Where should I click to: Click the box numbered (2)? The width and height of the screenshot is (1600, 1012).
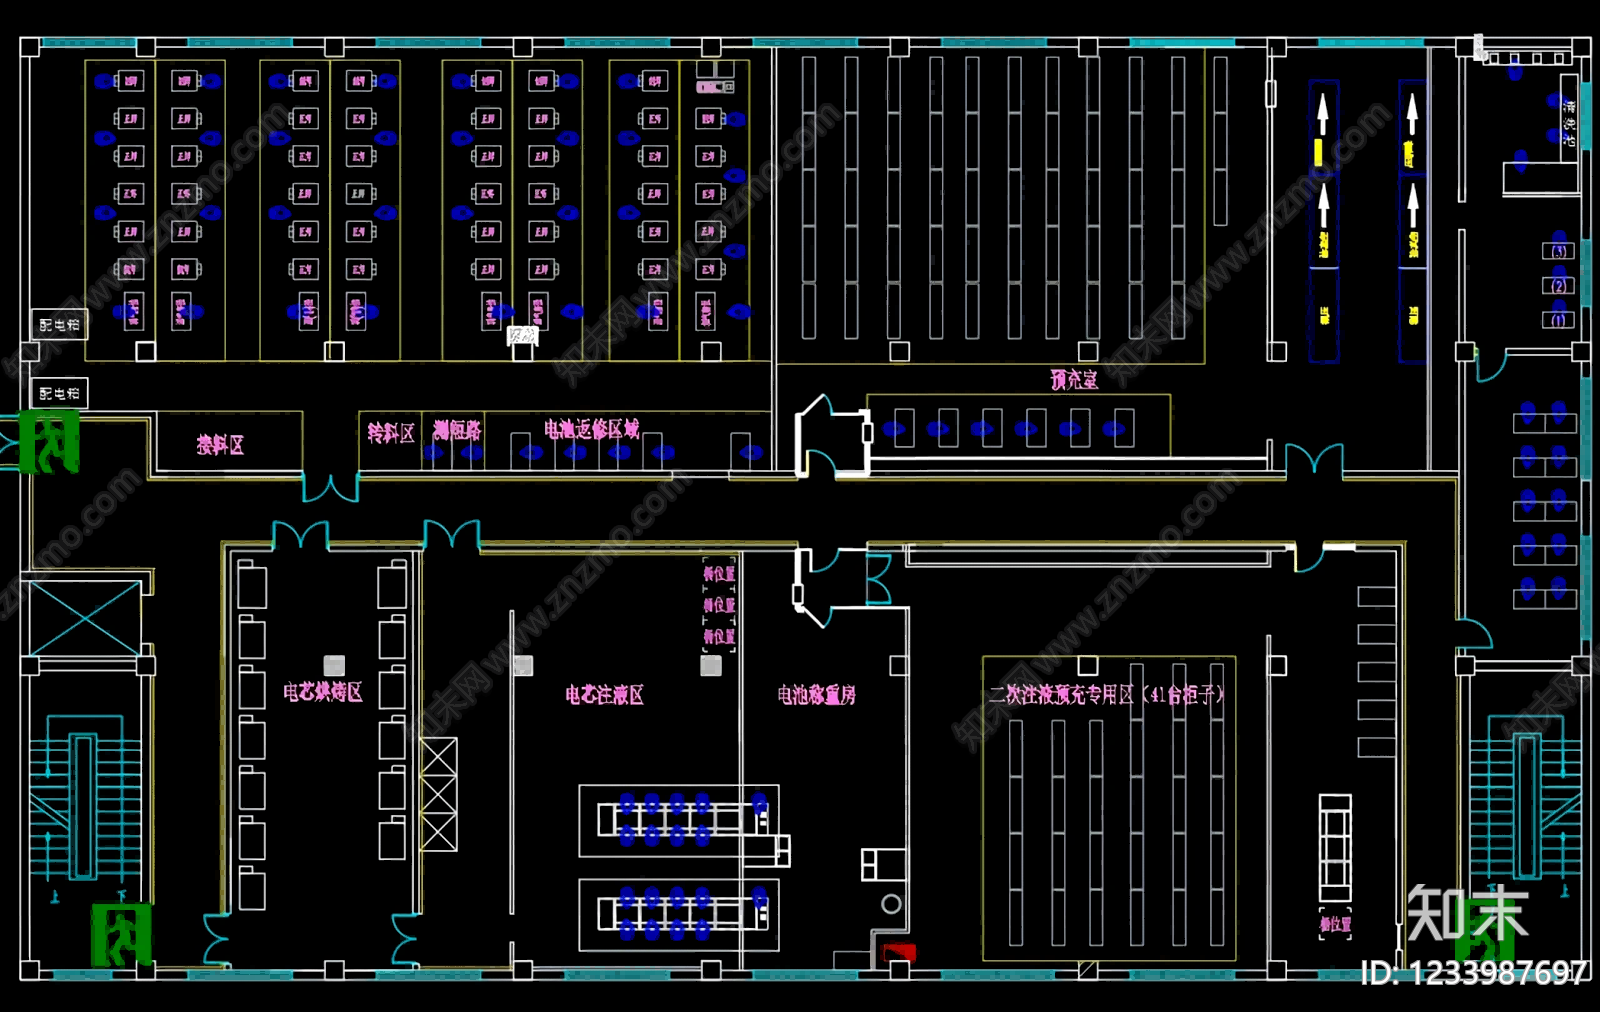pos(1559,286)
